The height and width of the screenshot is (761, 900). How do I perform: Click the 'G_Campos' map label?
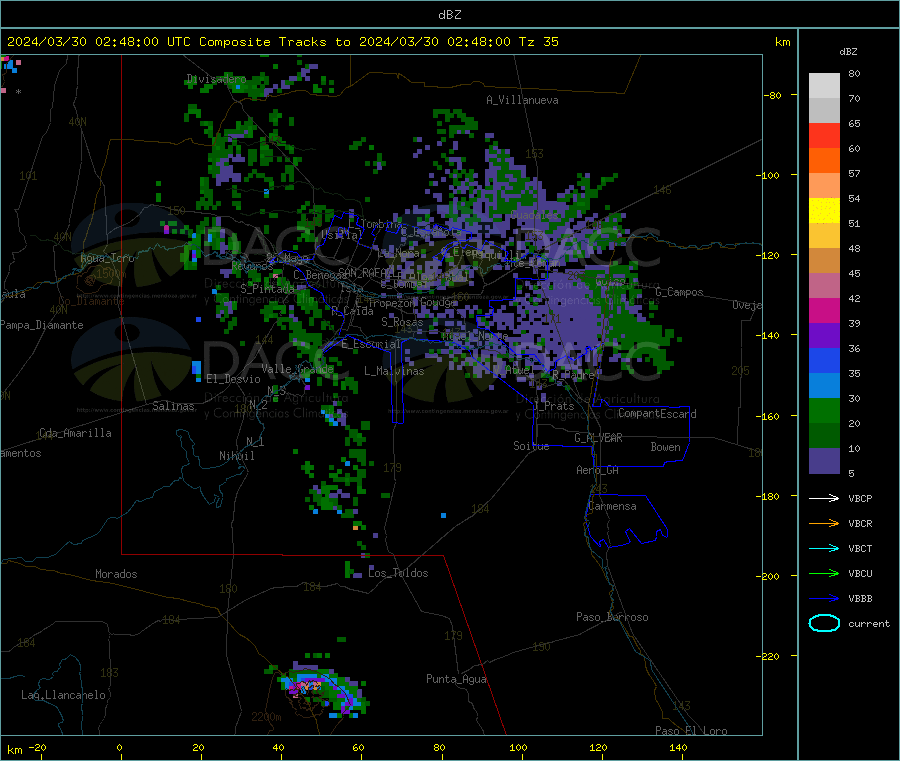click(679, 292)
